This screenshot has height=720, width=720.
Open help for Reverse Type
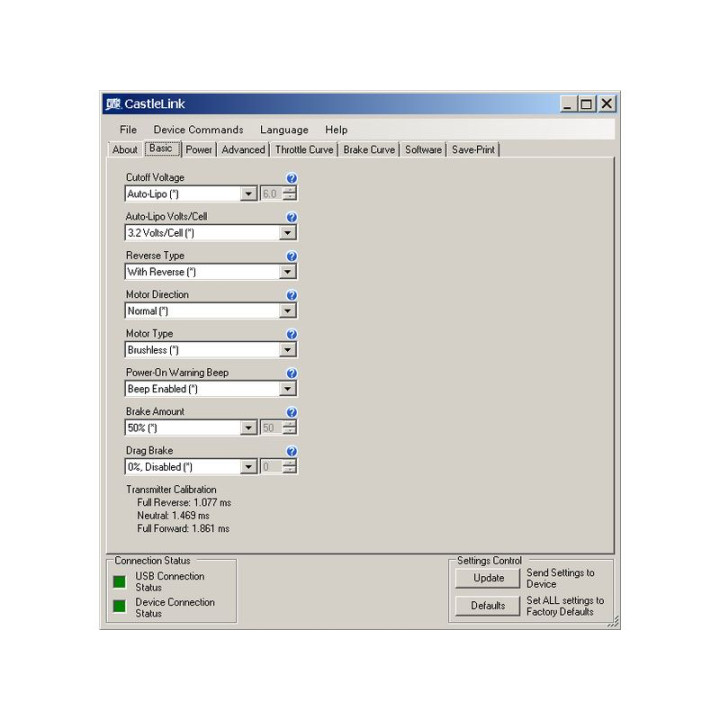click(291, 256)
